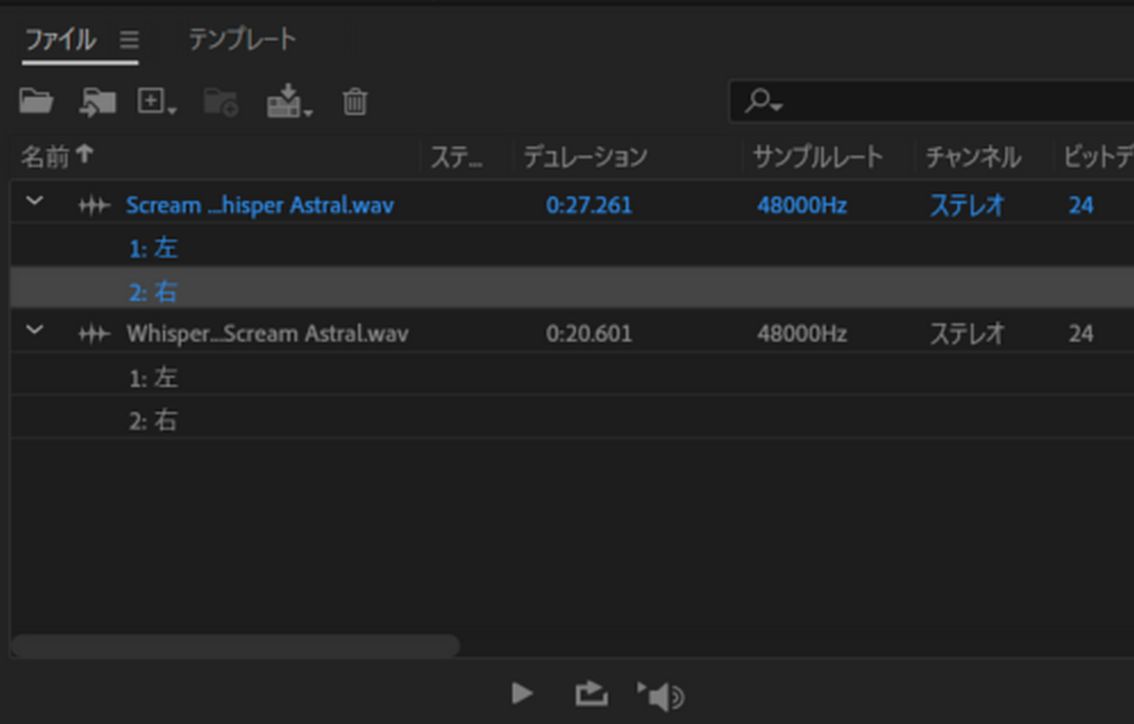Screen dimensions: 1134x724
Task: Click the duration value 0:20.601
Action: pos(589,334)
